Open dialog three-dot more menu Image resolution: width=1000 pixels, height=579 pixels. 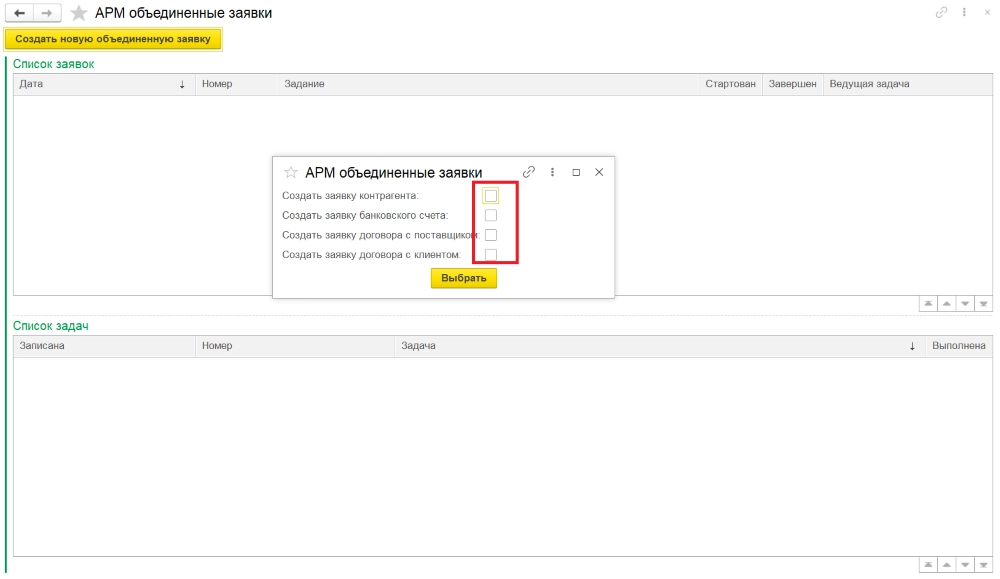tap(552, 172)
